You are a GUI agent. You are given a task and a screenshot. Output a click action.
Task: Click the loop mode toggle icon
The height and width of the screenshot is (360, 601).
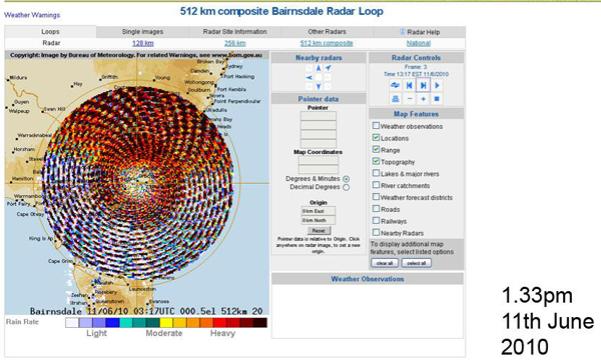395,85
